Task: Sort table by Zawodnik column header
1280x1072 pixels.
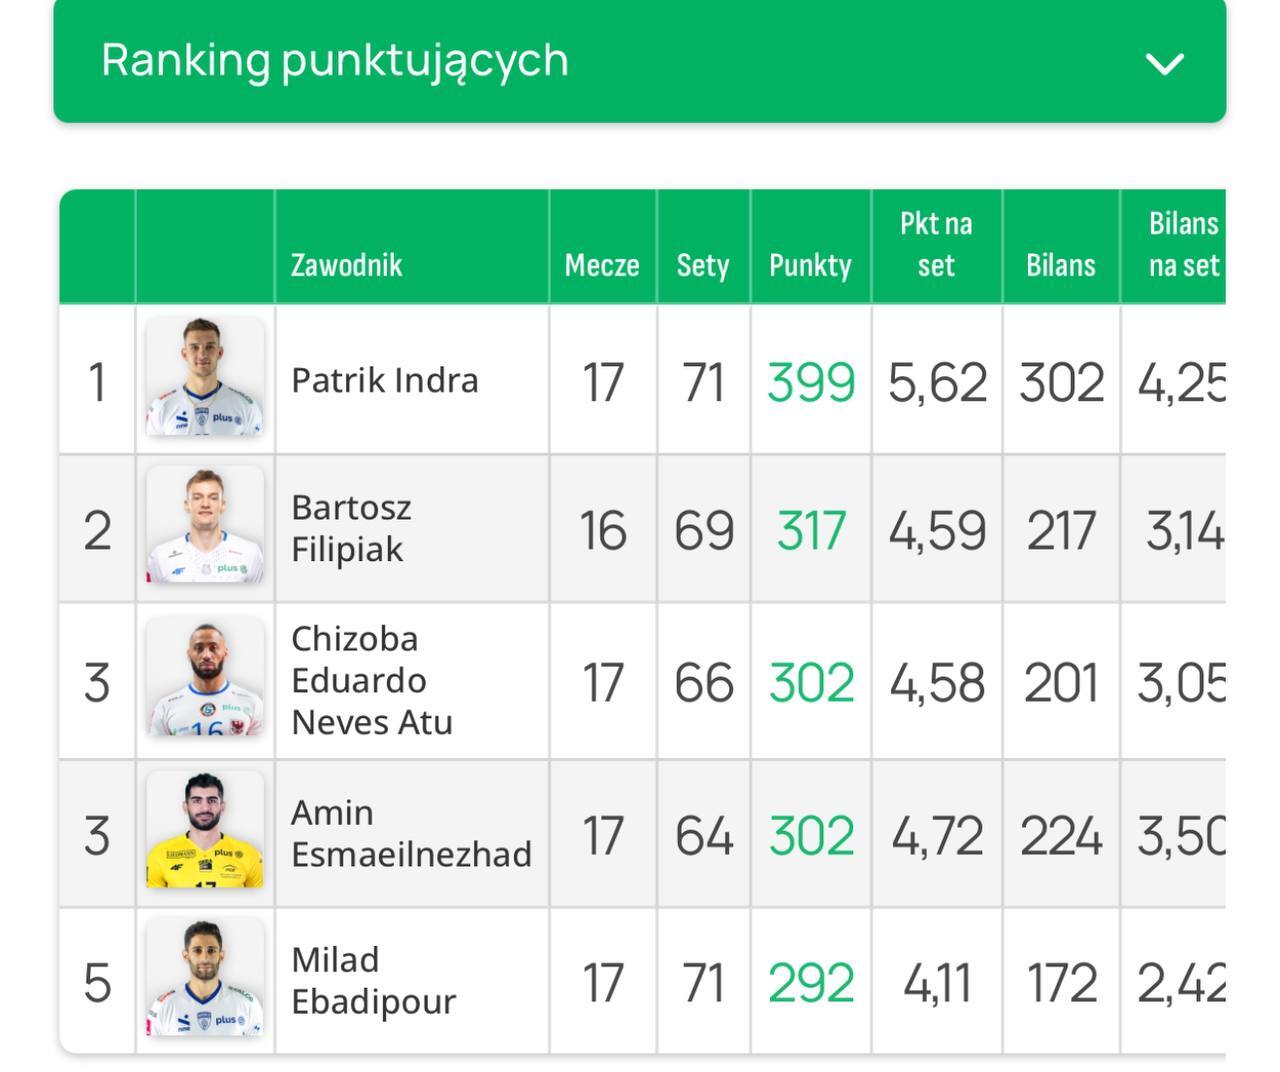Action: coord(346,265)
